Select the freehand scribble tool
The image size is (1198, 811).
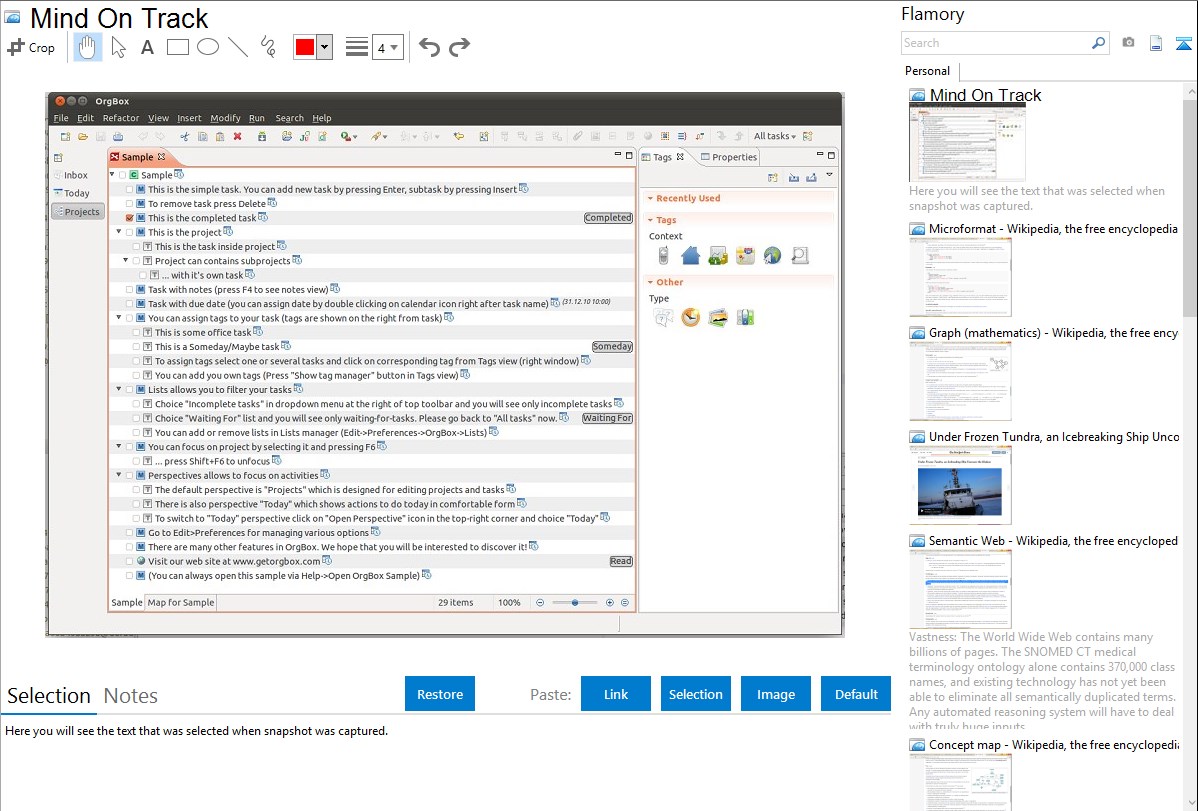(268, 47)
